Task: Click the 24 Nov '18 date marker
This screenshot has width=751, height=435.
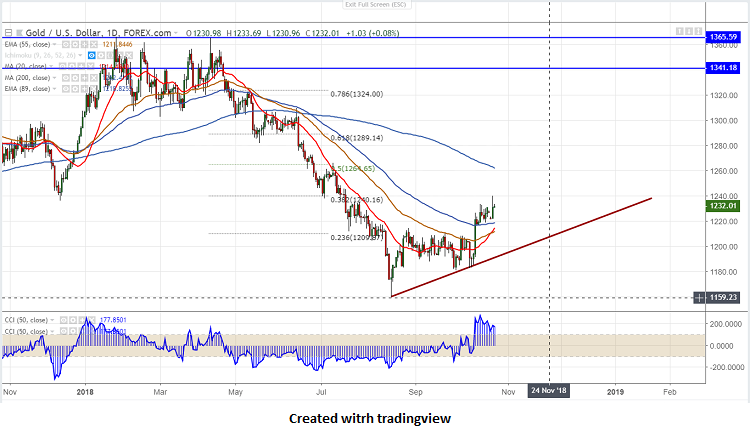Action: [548, 390]
